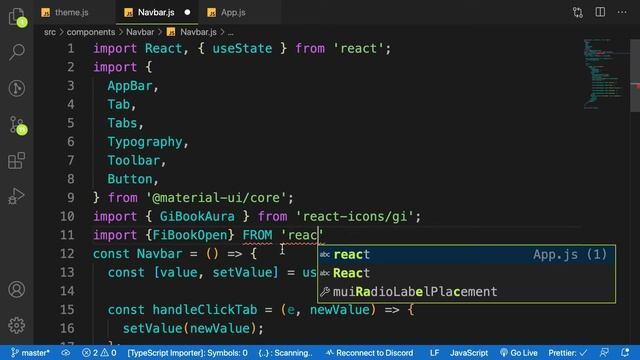This screenshot has height=360, width=640.
Task: Open the errors and warnings count
Action: [99, 353]
